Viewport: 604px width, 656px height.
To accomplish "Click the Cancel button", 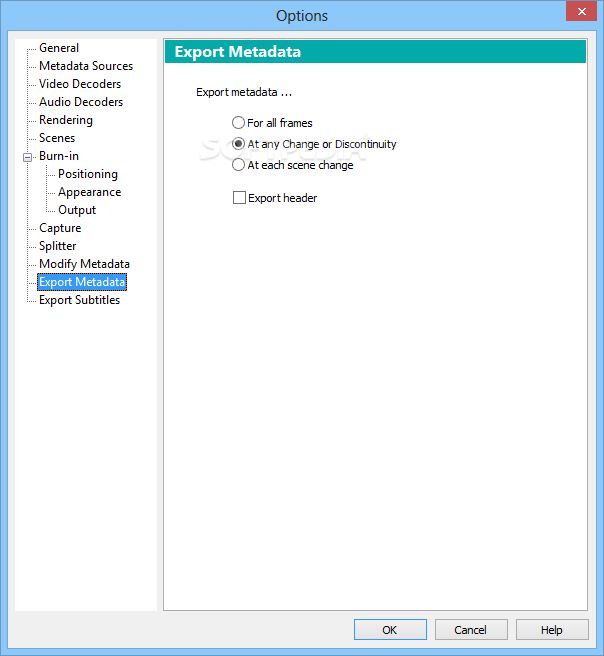I will click(x=471, y=630).
